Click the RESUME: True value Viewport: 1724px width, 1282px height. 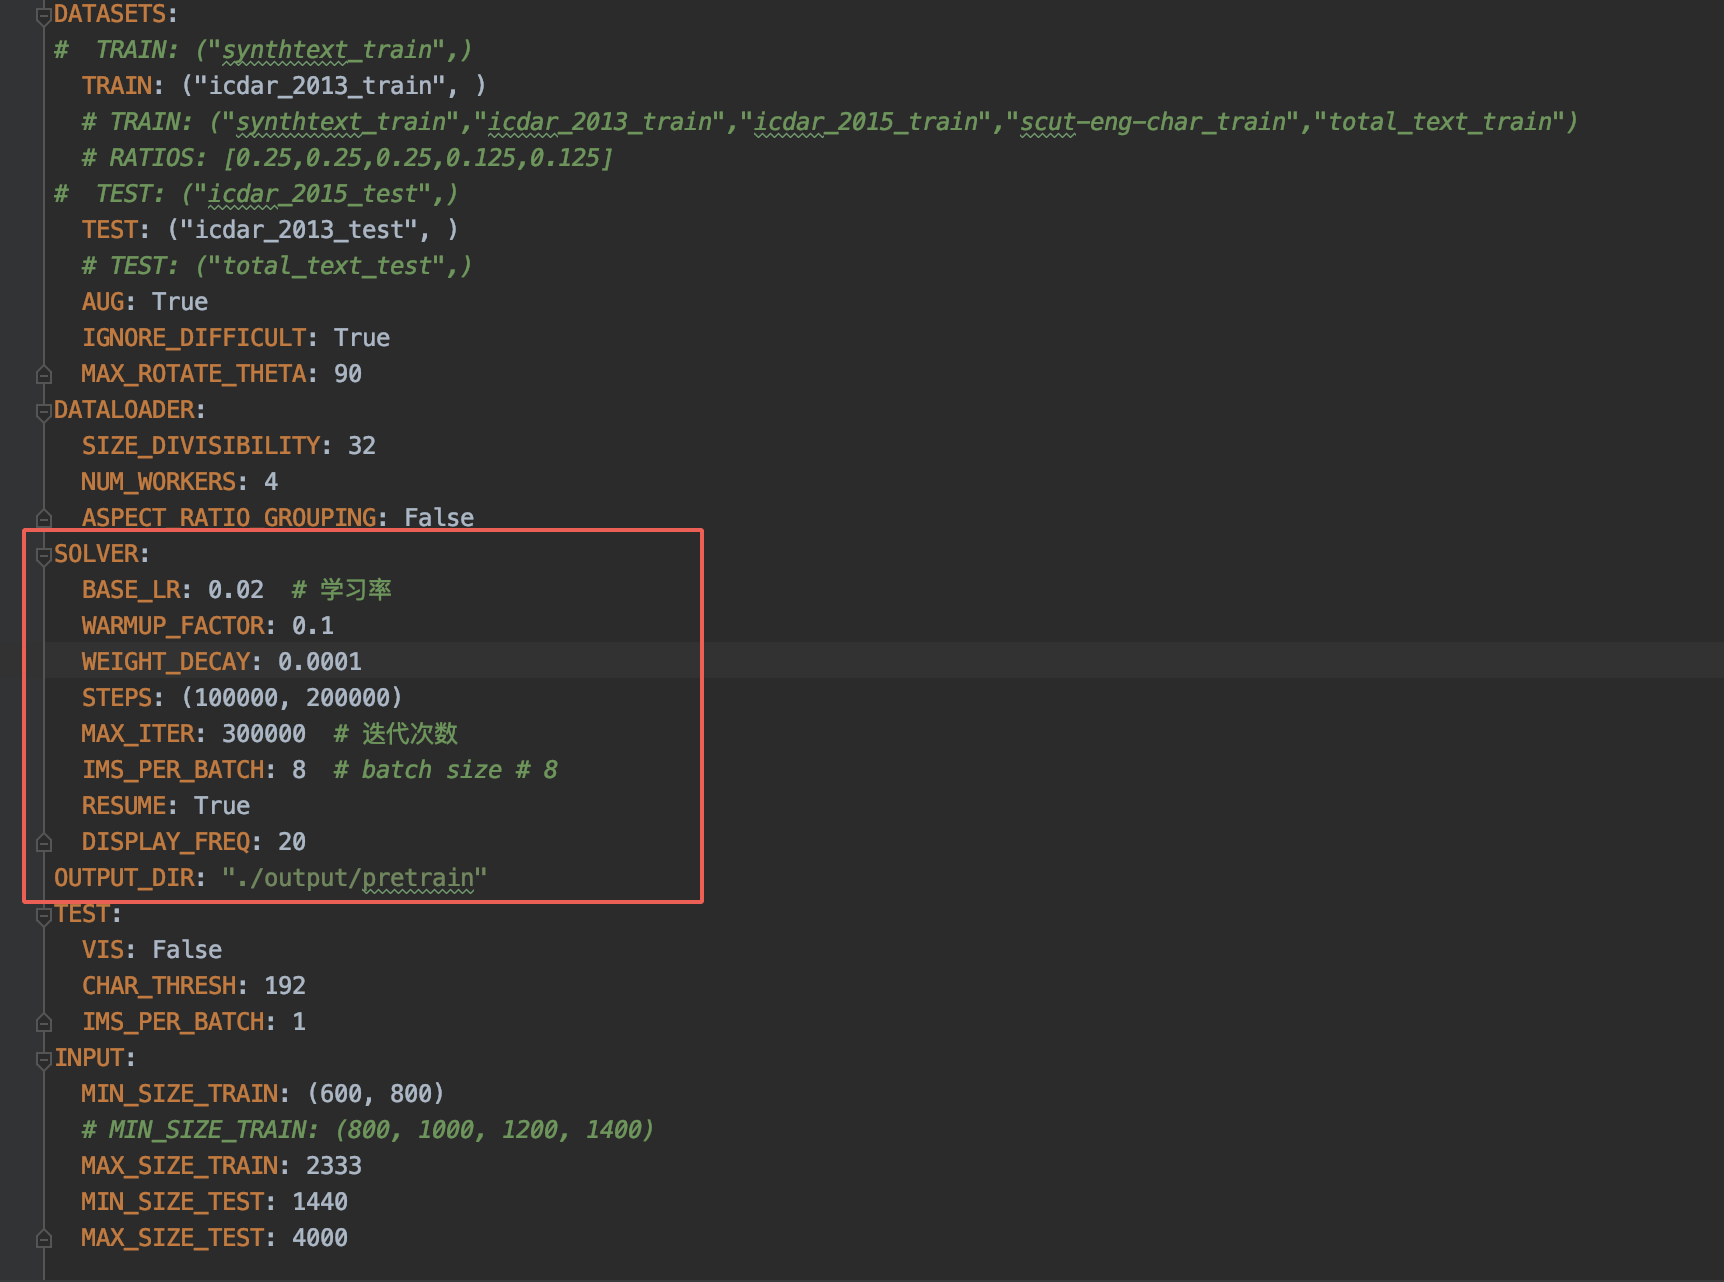click(222, 806)
